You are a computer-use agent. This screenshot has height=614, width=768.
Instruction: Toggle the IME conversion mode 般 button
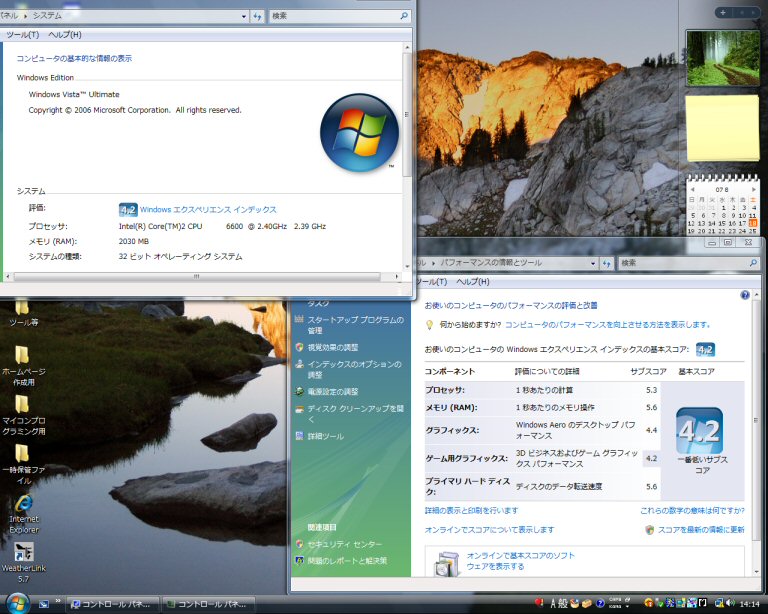(563, 603)
